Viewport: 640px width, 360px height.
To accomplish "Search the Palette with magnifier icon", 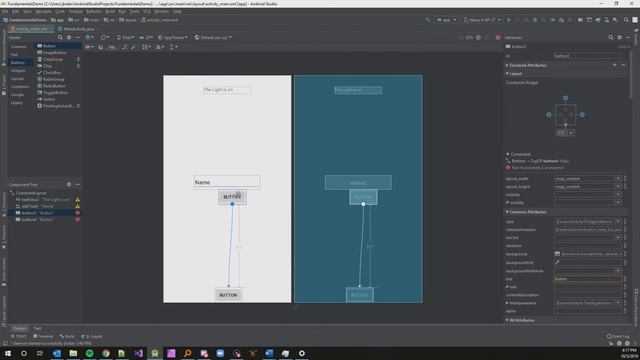I will coord(60,37).
